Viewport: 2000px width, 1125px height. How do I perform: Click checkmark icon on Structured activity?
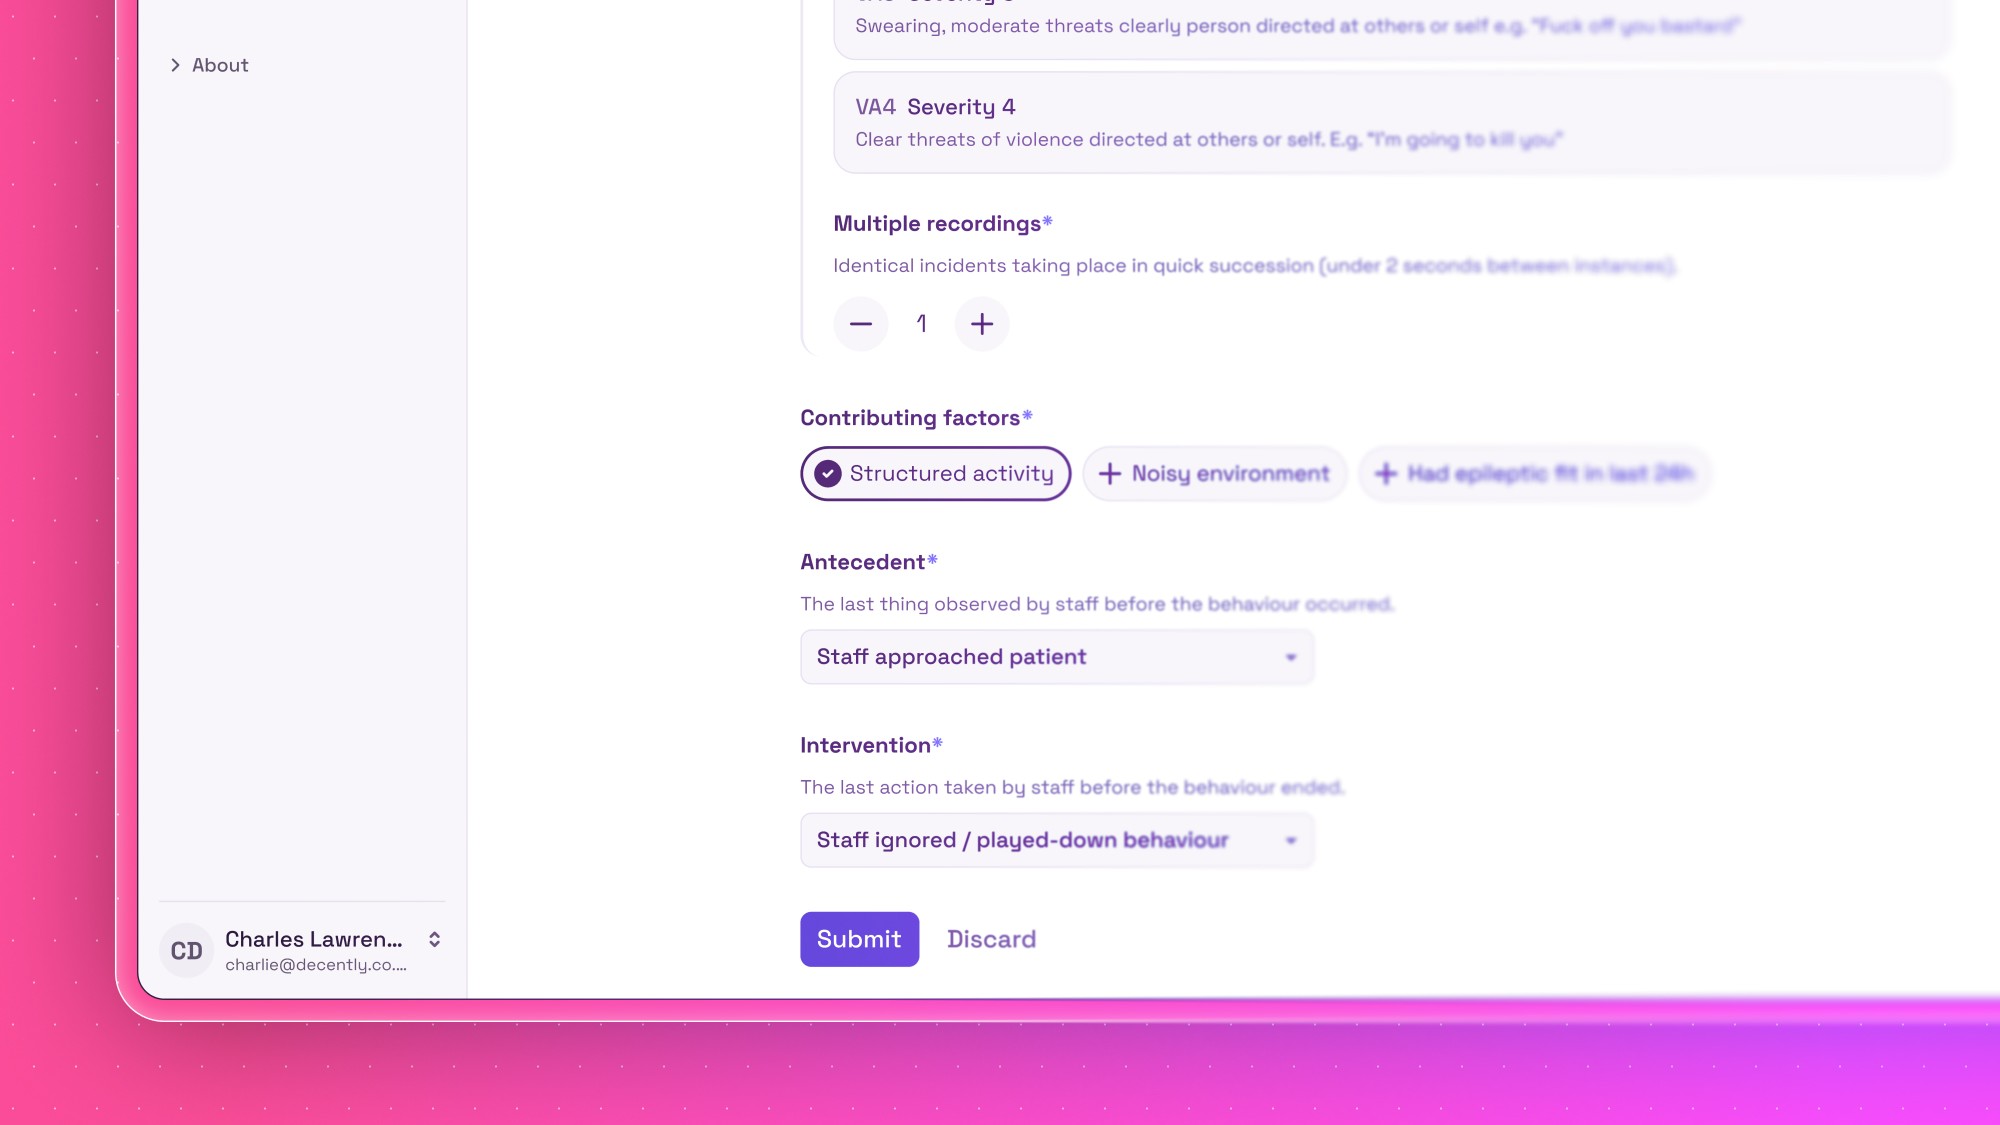[x=827, y=474]
